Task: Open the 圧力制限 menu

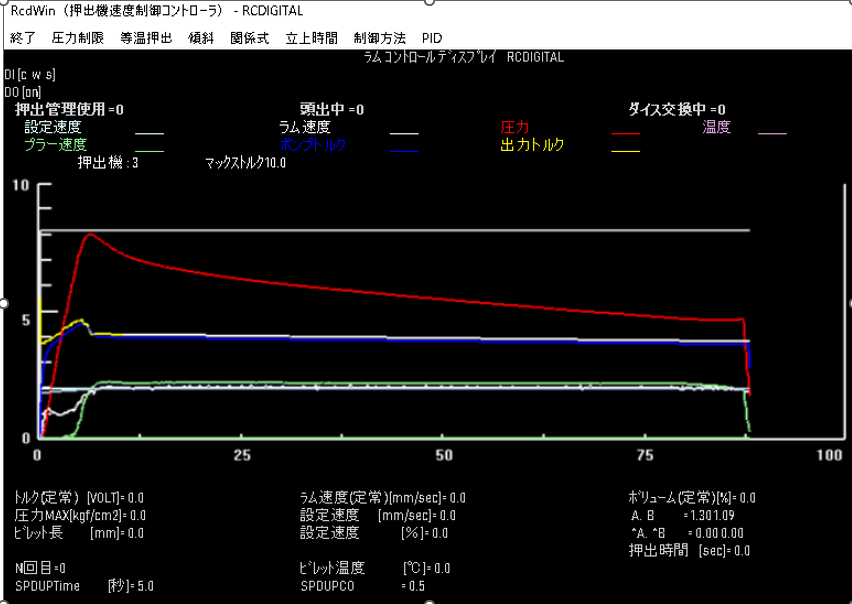Action: [x=77, y=38]
